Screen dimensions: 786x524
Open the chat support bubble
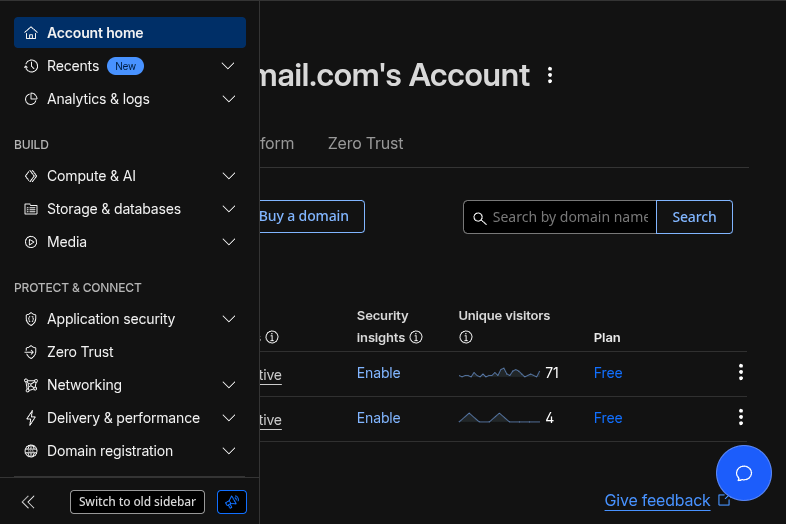pyautogui.click(x=743, y=473)
